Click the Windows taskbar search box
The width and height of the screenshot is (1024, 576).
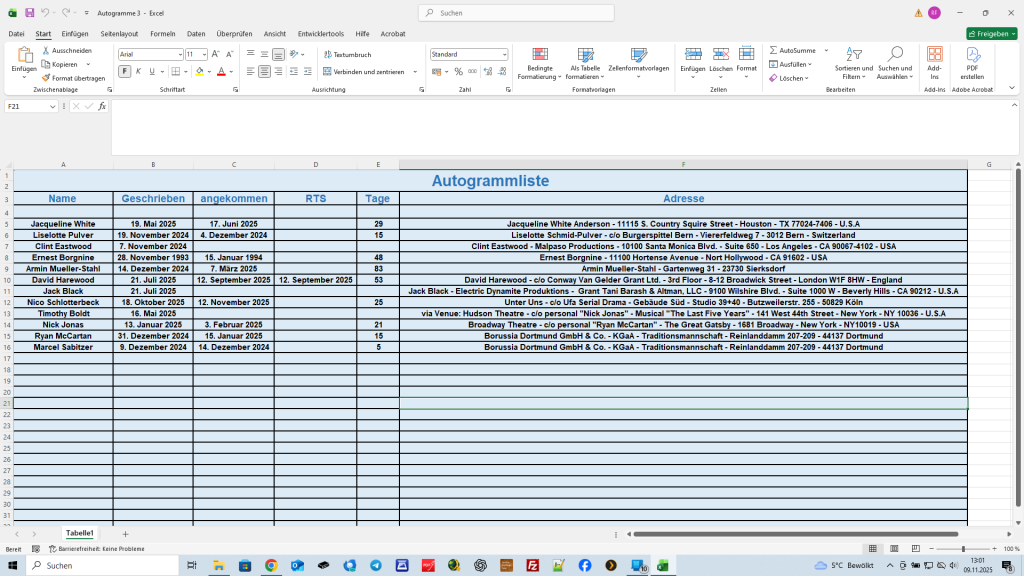coord(100,565)
